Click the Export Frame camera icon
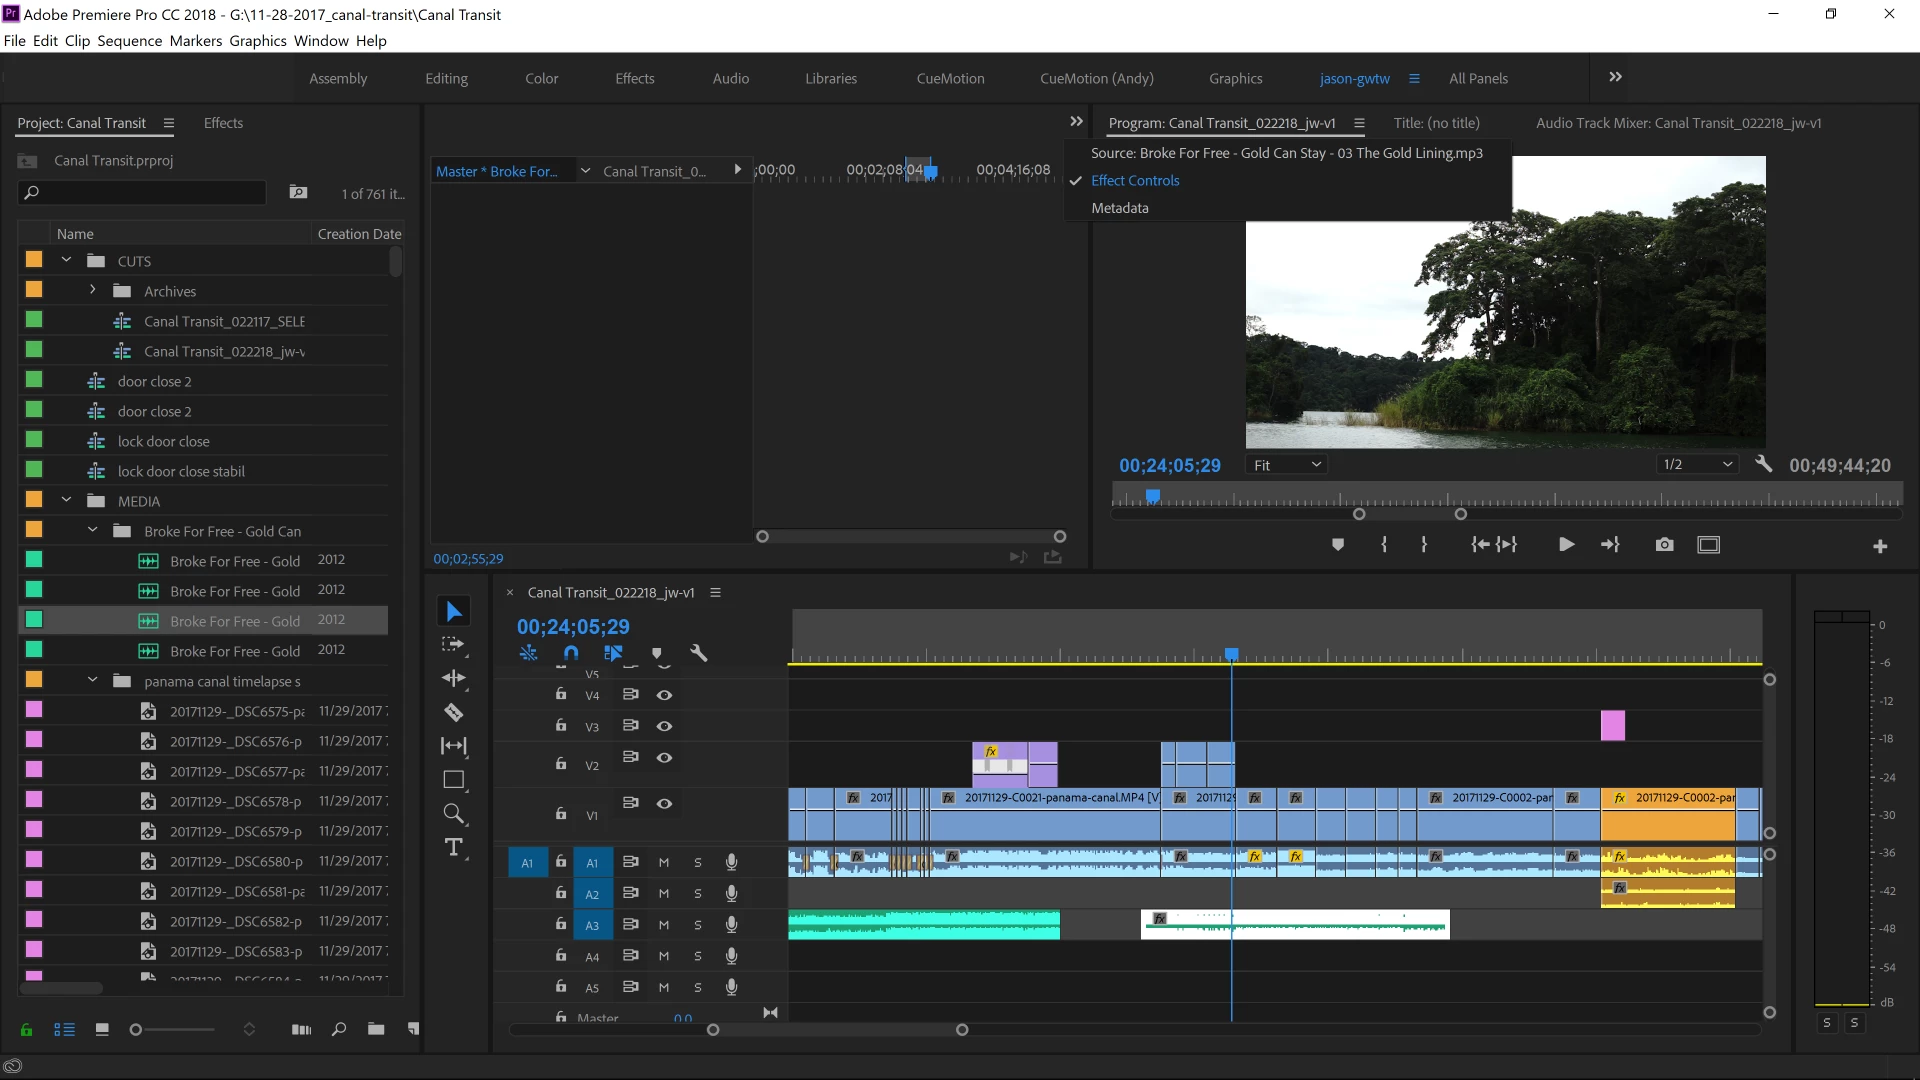1920x1080 pixels. click(x=1664, y=545)
